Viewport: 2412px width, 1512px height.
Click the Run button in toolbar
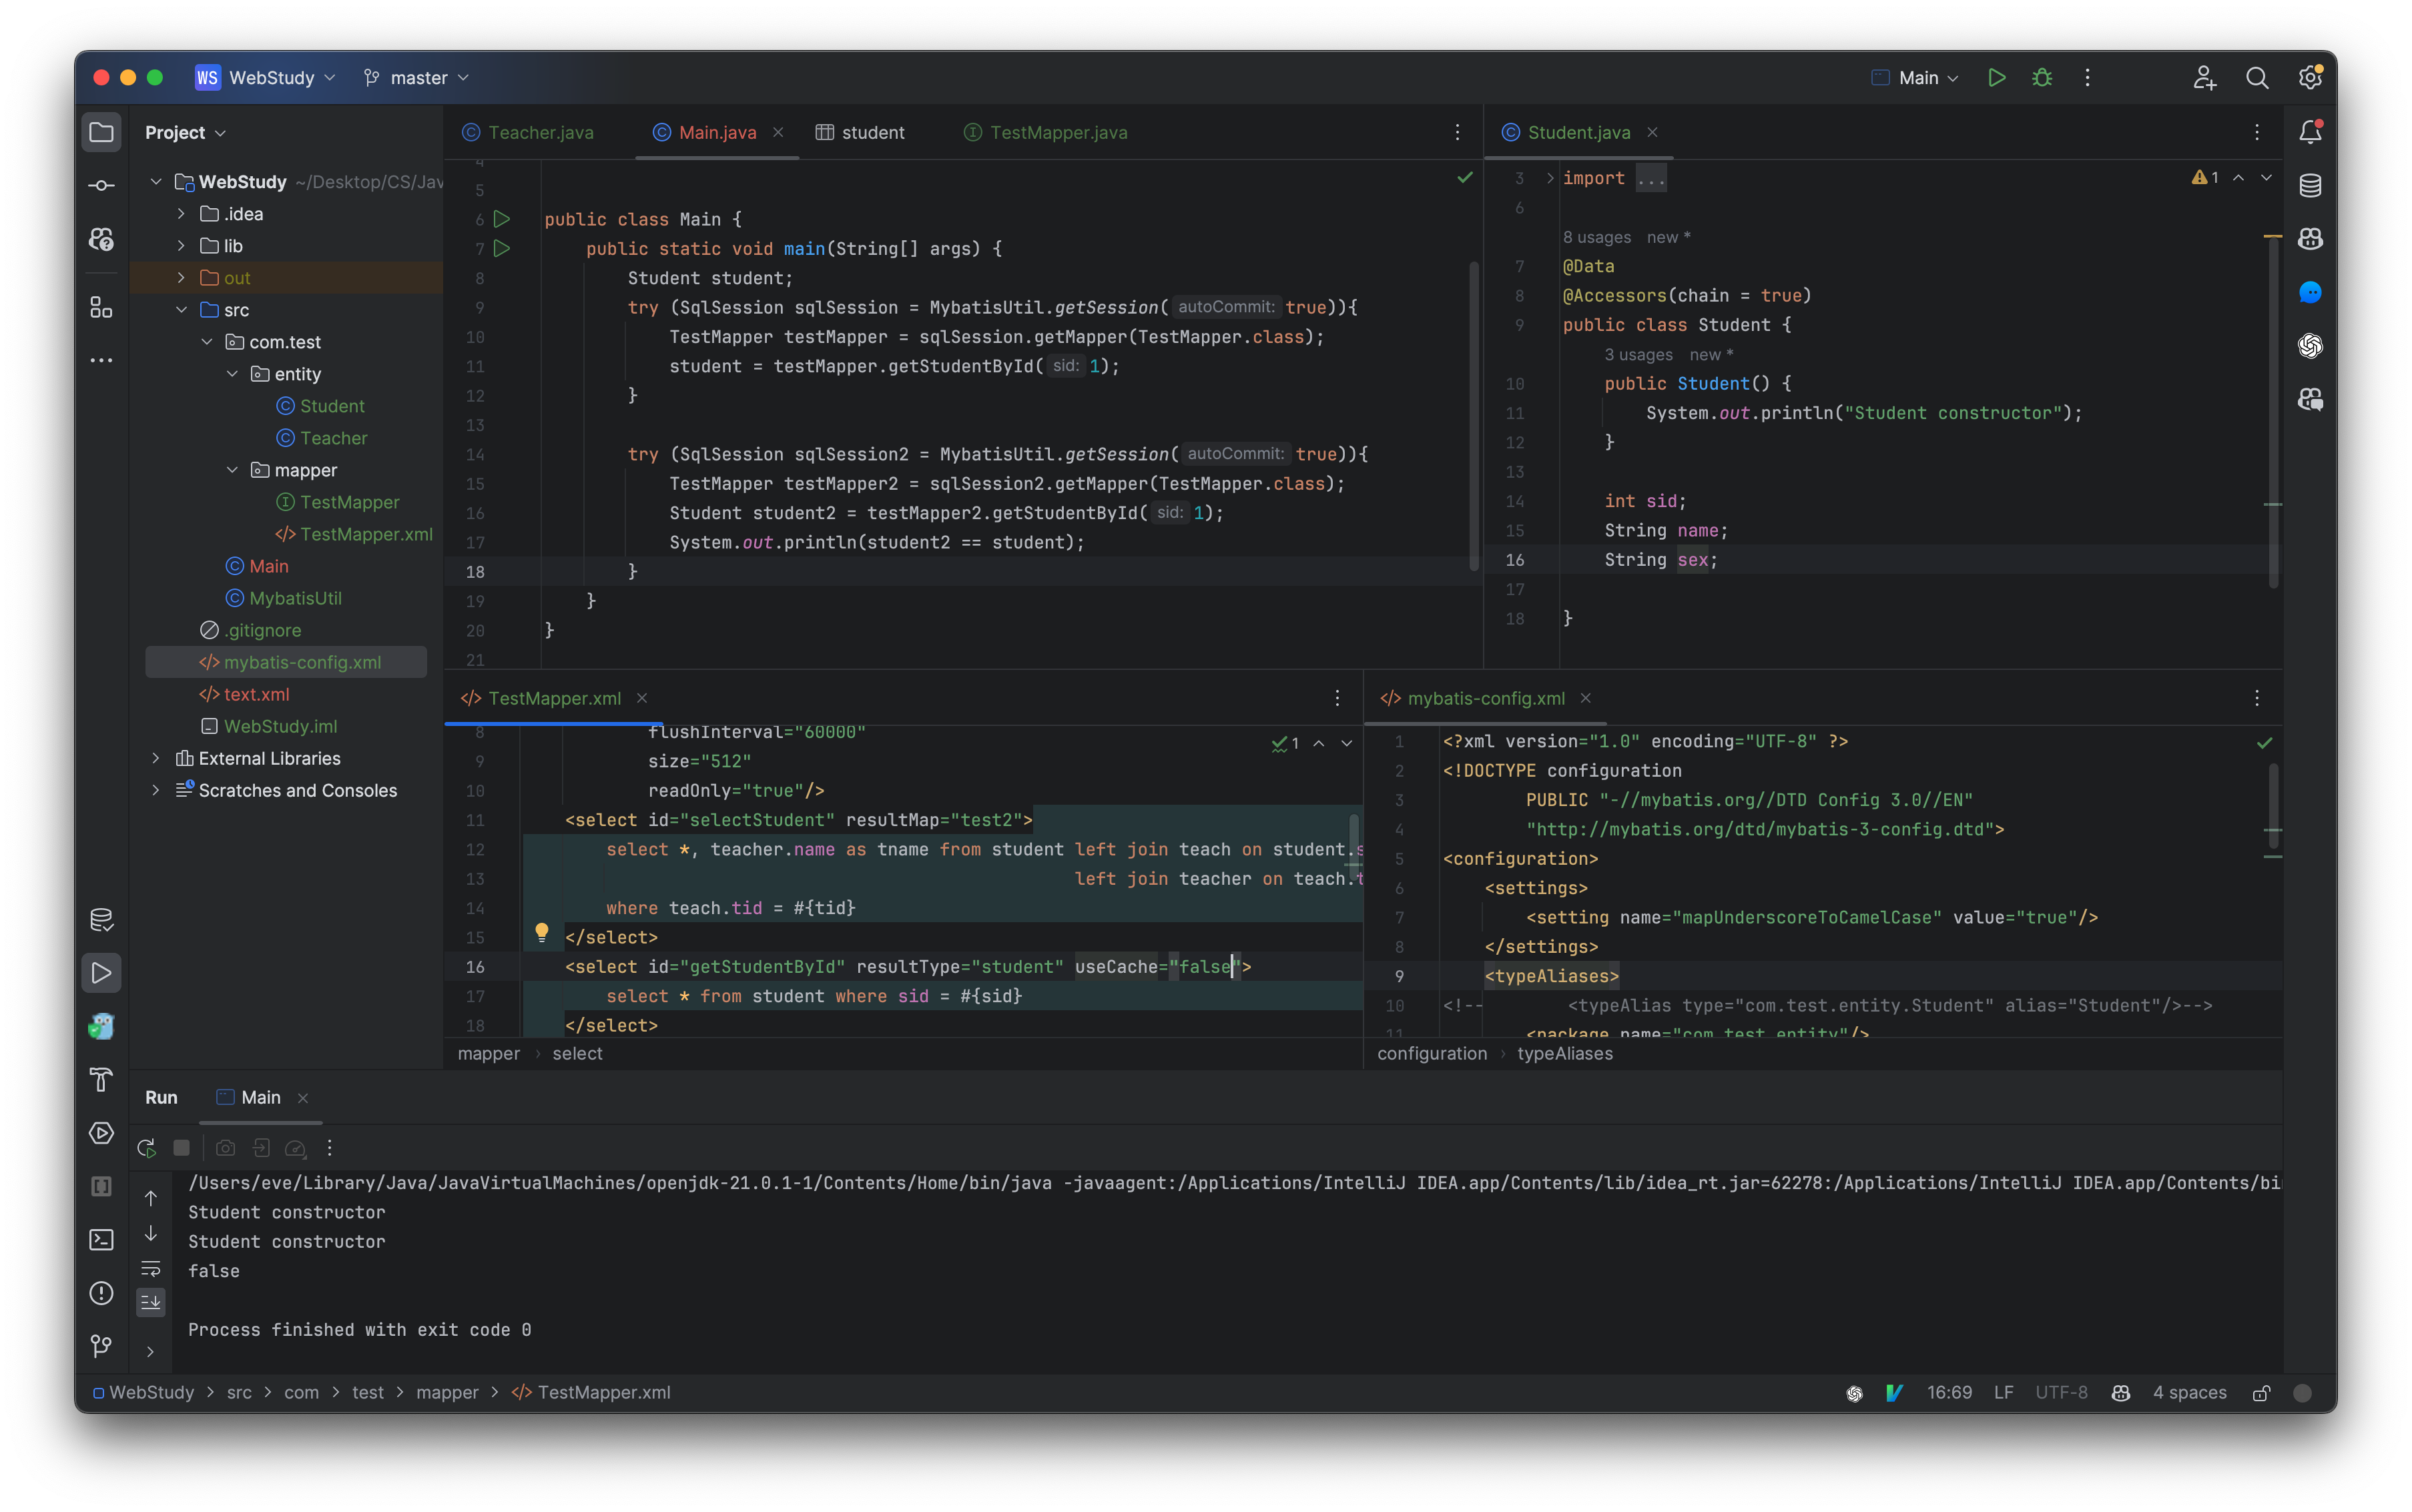point(1998,77)
